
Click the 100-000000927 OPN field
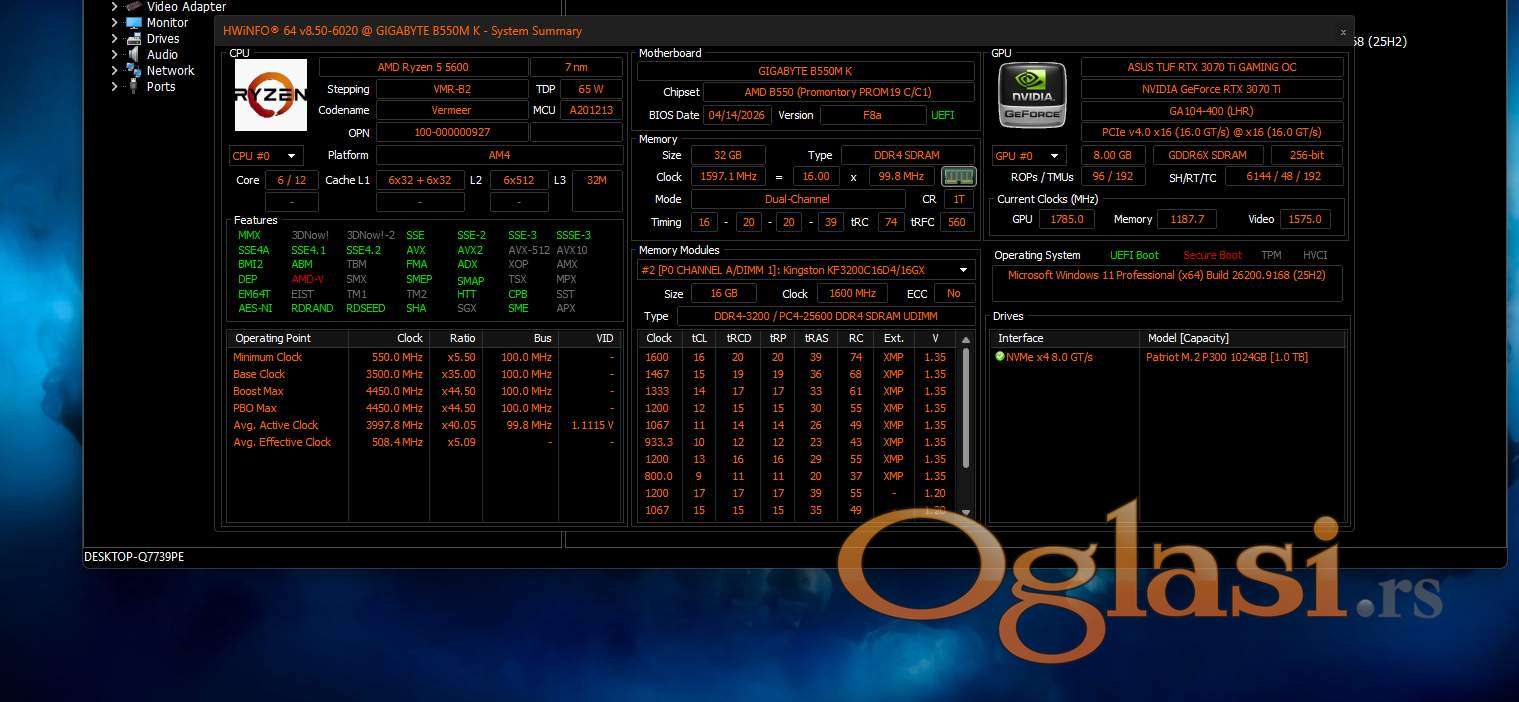coord(451,132)
